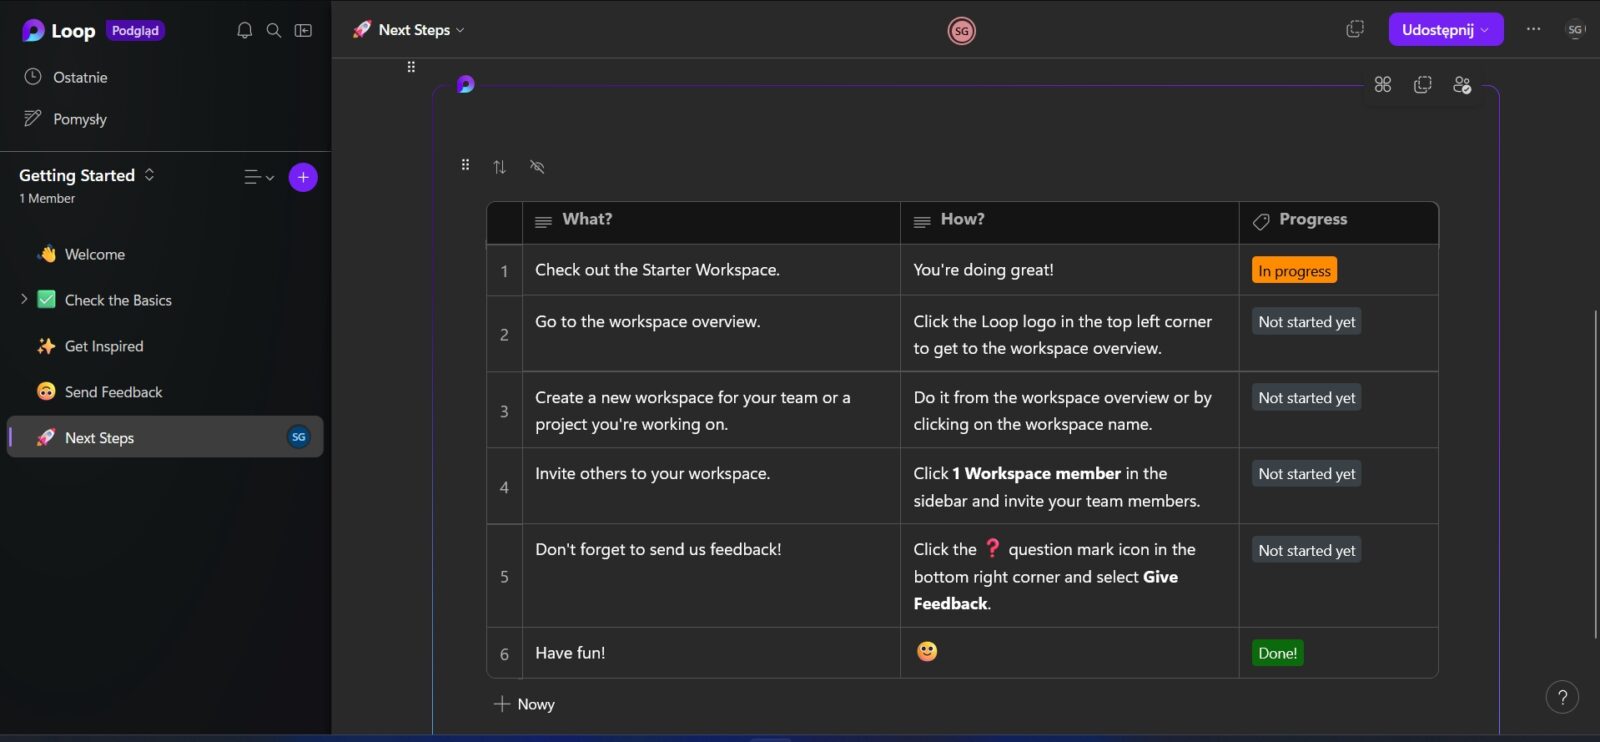The image size is (1600, 742).
Task: Click the orange In progress label
Action: click(x=1294, y=271)
